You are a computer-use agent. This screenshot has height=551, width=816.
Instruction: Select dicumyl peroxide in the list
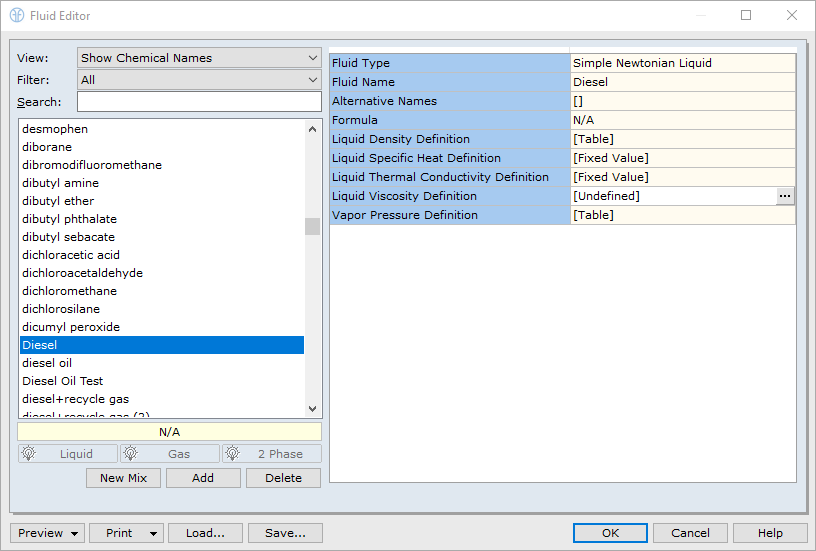162,327
